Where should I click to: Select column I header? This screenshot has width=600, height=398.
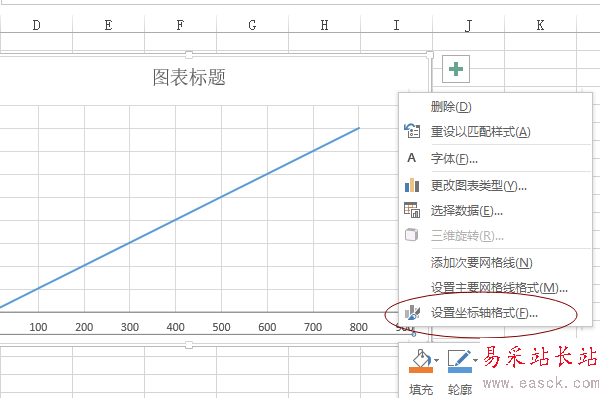396,25
